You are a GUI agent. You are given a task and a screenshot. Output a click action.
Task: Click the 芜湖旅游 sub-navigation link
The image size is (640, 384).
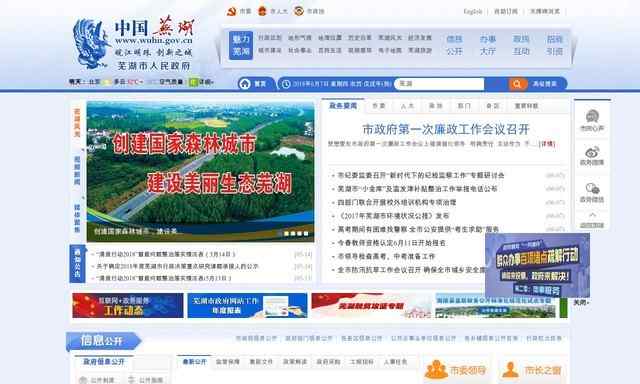420,51
